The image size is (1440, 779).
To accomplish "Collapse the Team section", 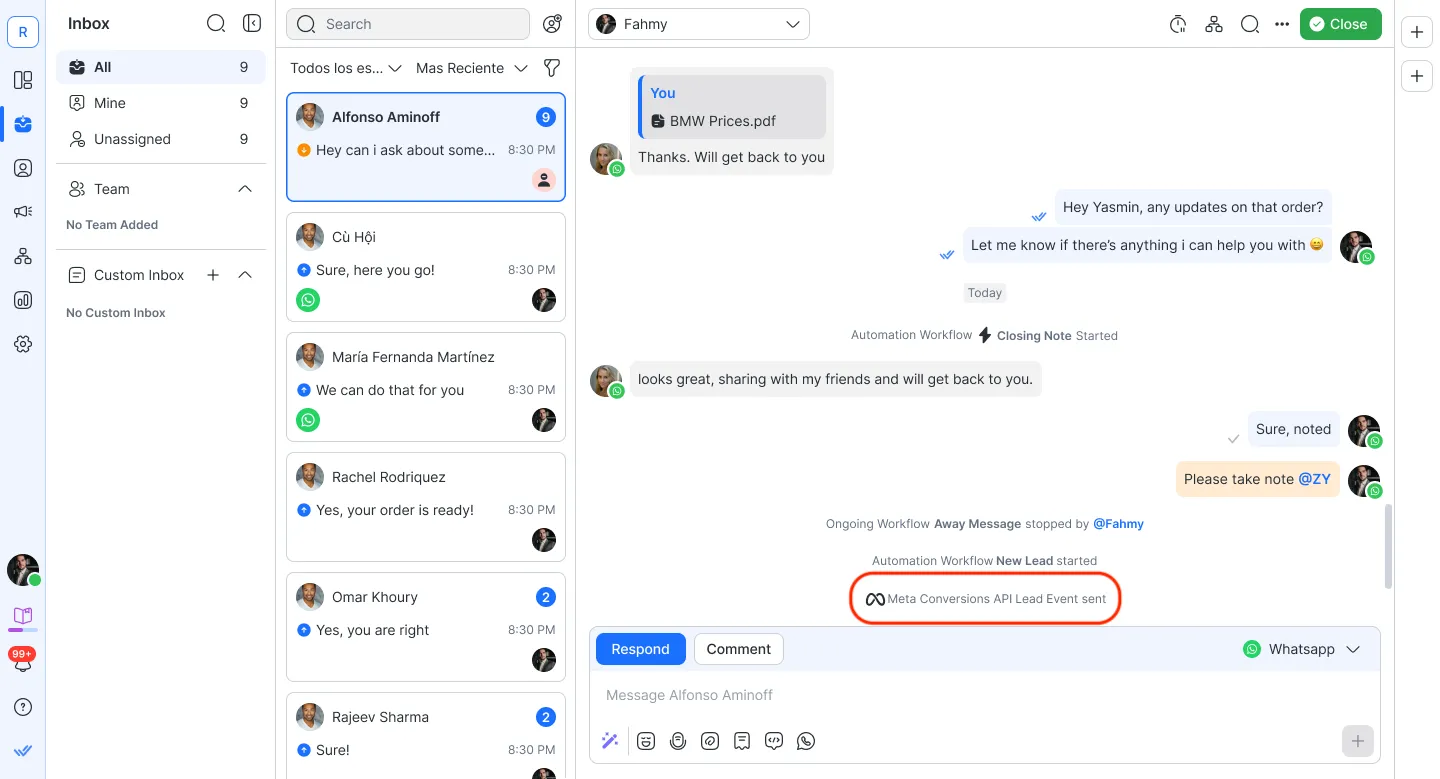I will click(x=245, y=189).
